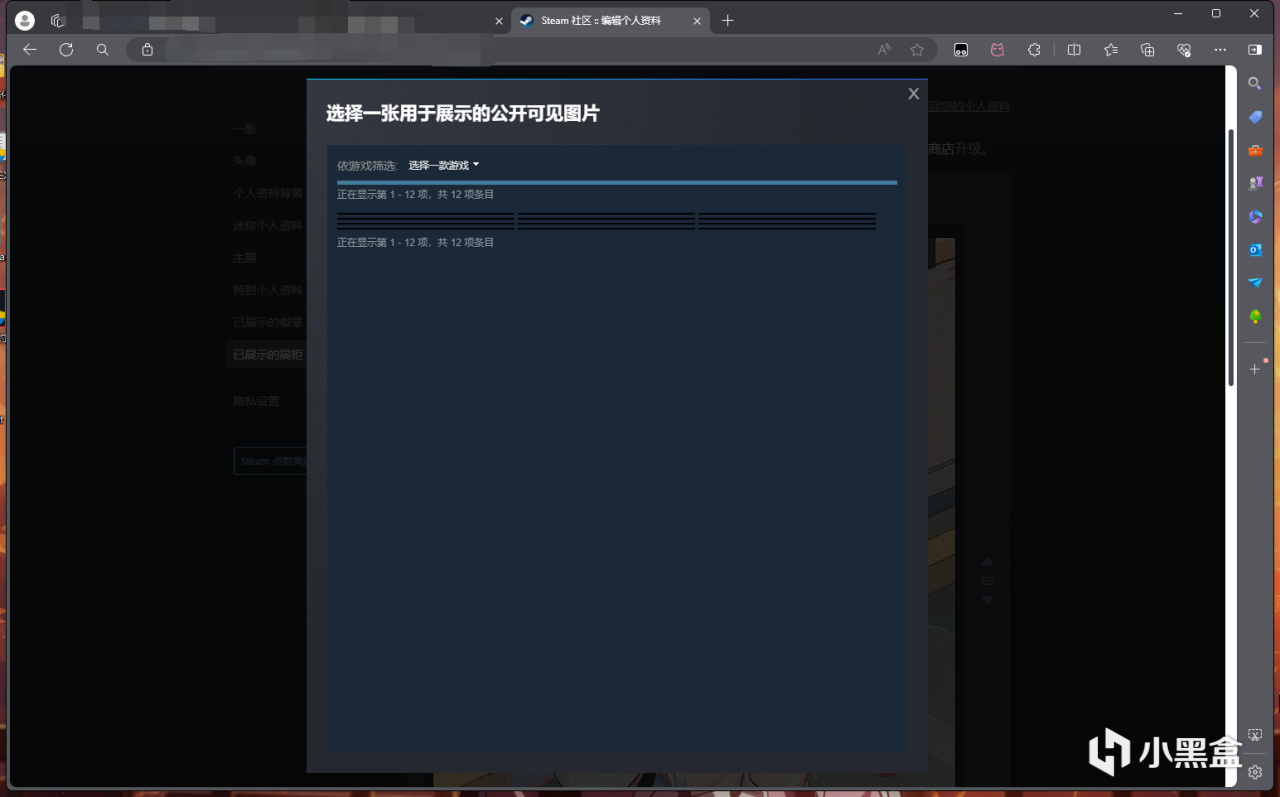Close the Steam 社区 browser tab

[697, 21]
